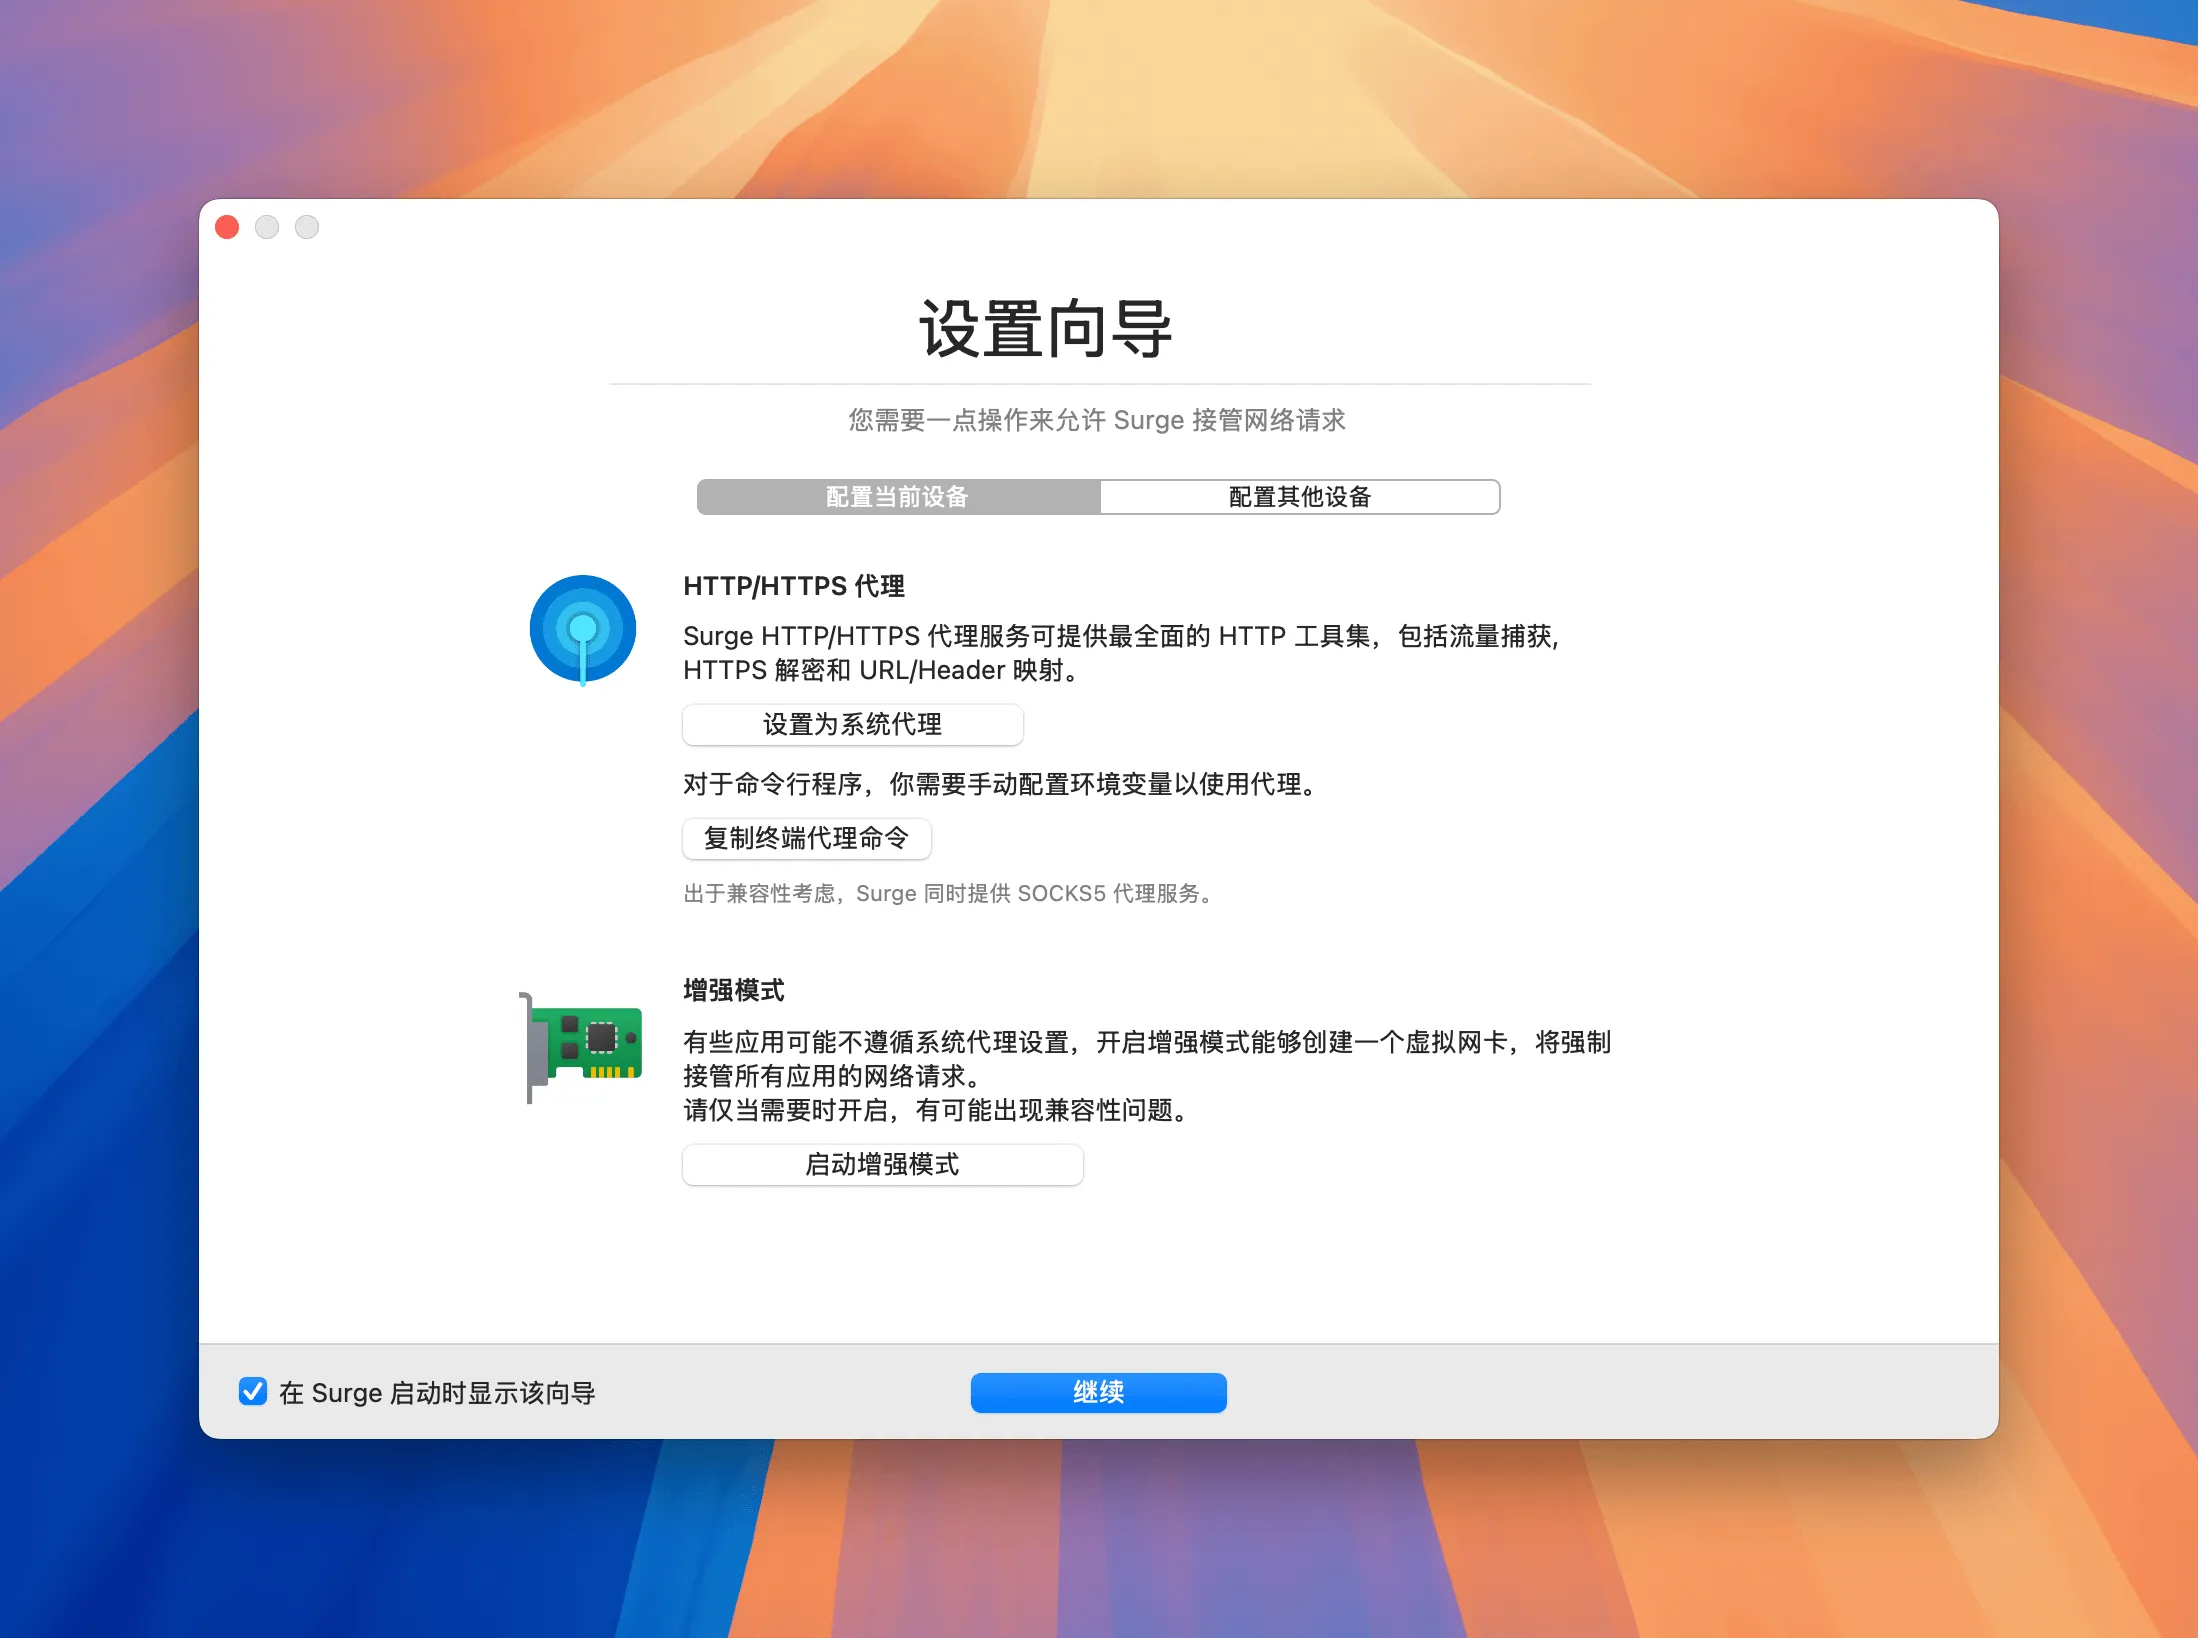
Task: Click the SOCKS5 compatibility note text
Action: click(x=948, y=894)
